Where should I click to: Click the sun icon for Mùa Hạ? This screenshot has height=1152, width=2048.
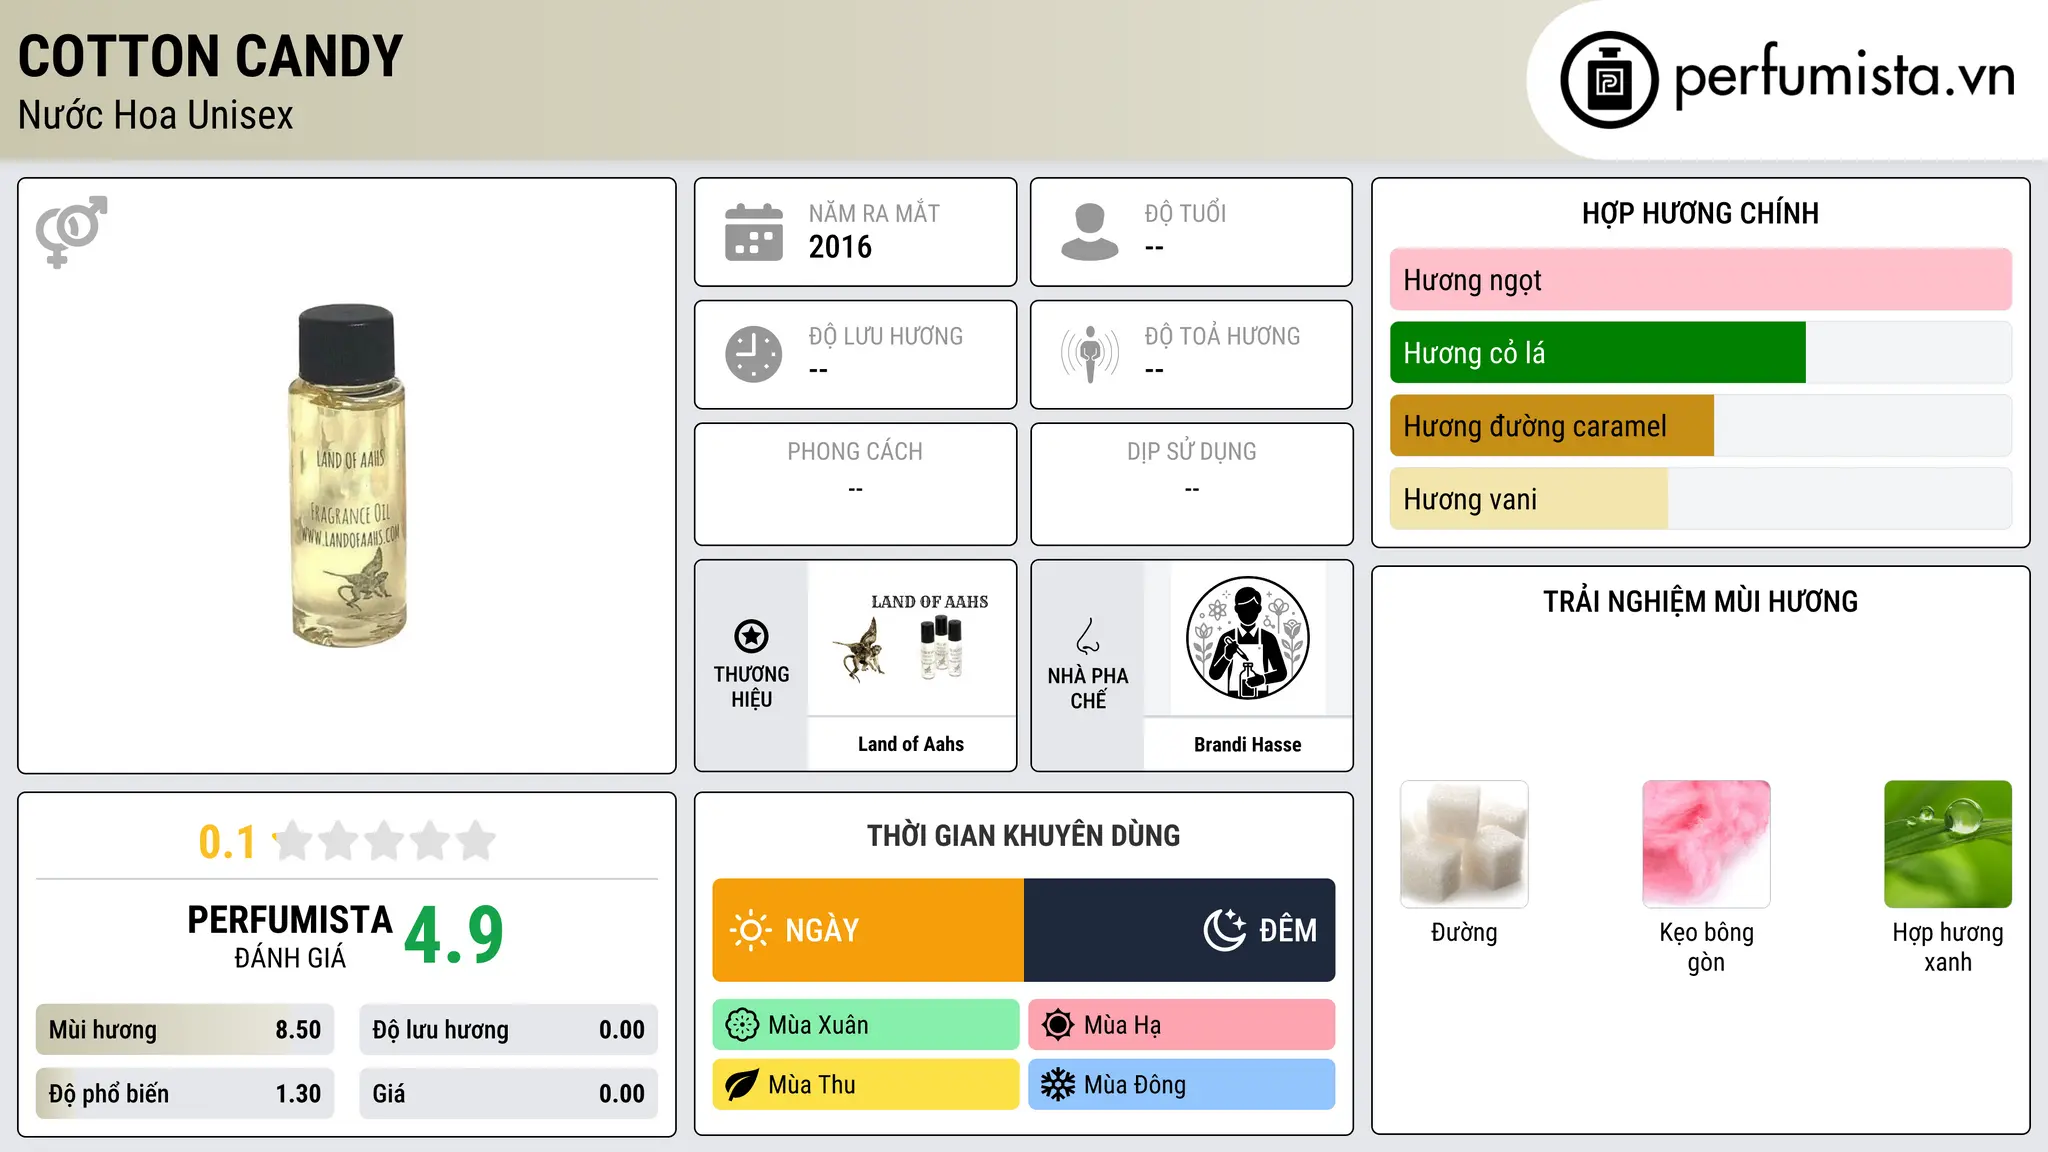[x=1057, y=1025]
